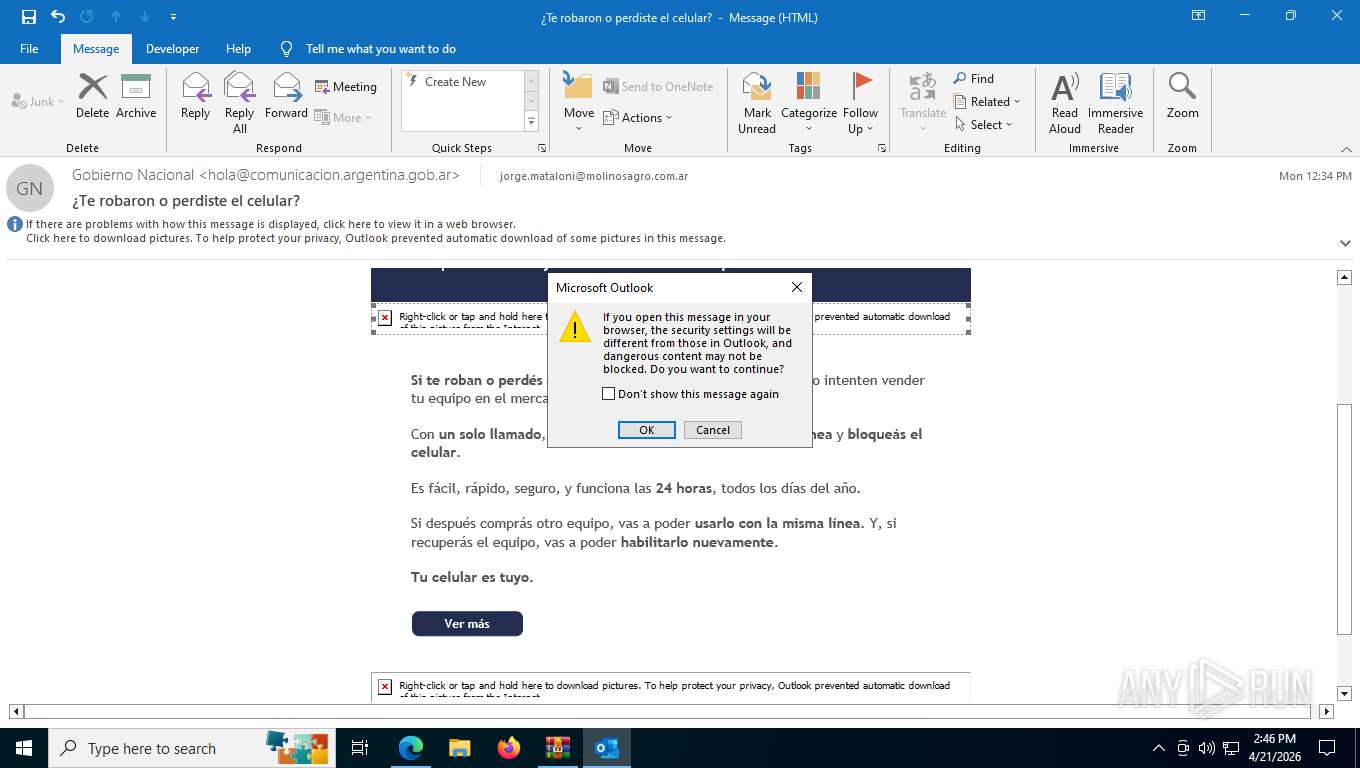The image size is (1360, 768).
Task: Open the Developer tab
Action: [172, 49]
